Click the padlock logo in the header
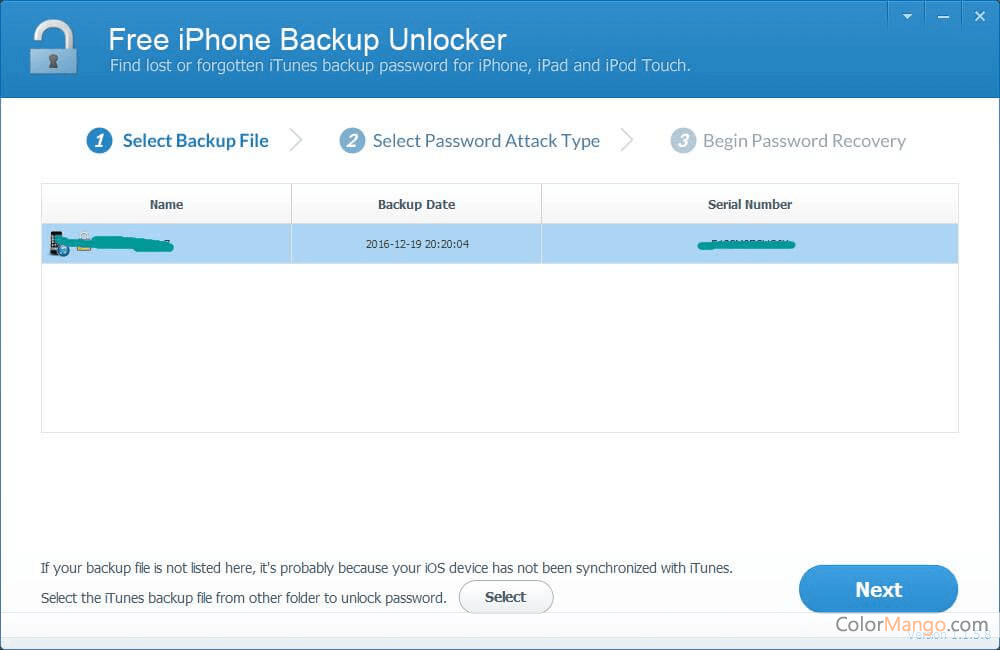This screenshot has height=650, width=1000. tap(53, 48)
